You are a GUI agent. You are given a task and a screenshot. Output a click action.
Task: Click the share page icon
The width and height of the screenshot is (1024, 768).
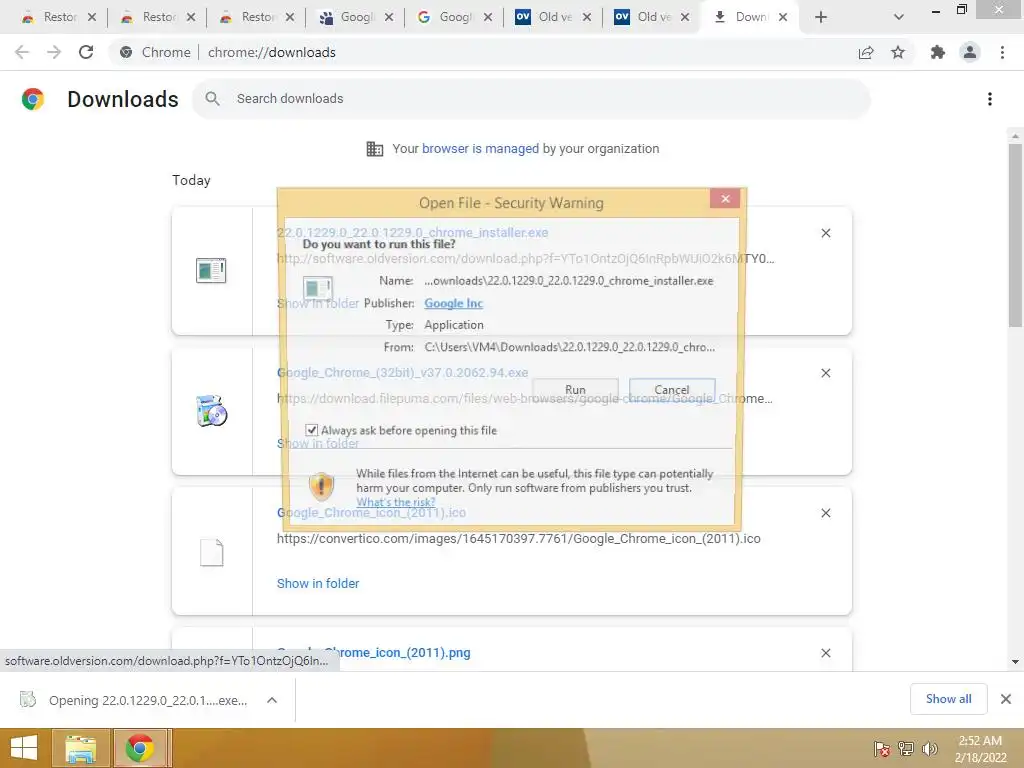866,52
